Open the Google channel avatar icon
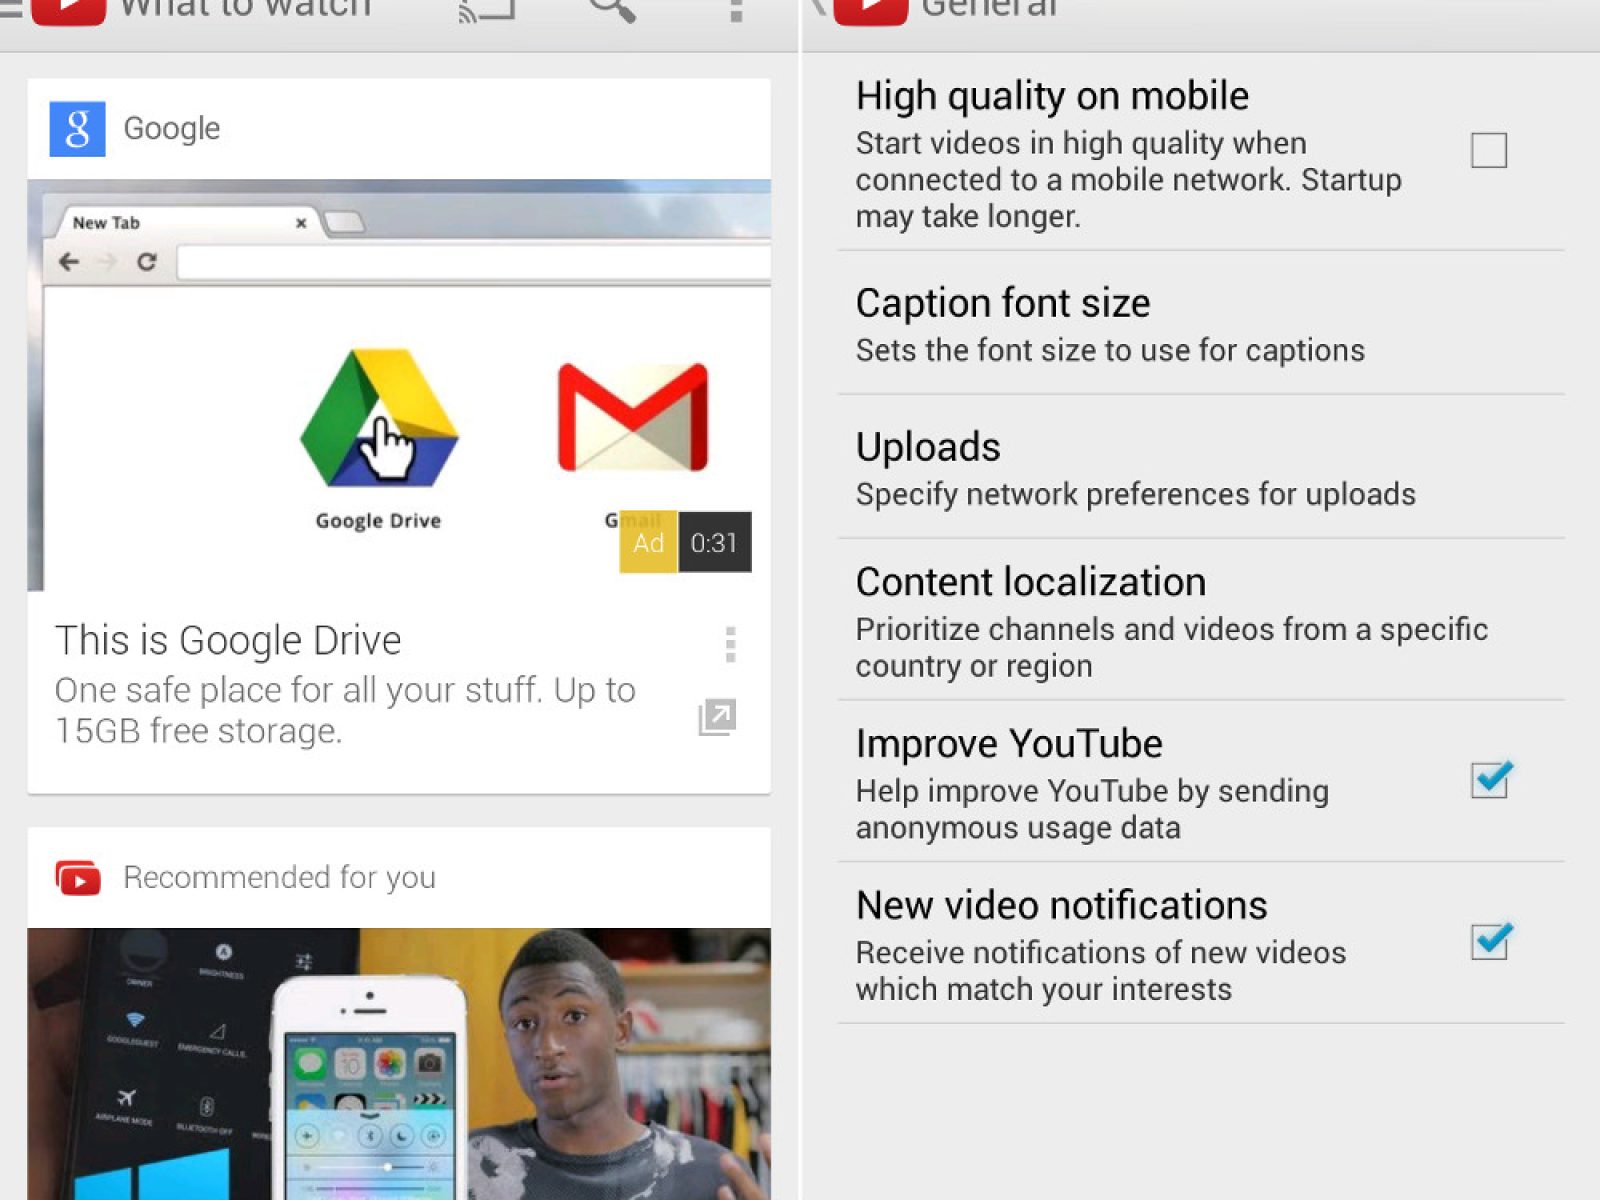Image resolution: width=1600 pixels, height=1200 pixels. point(77,129)
